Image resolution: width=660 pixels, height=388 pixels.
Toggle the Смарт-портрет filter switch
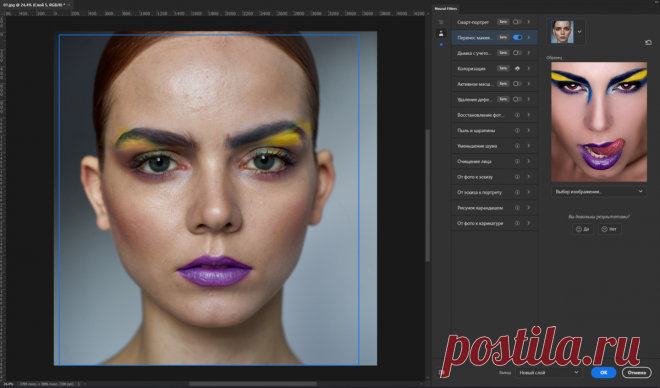pyautogui.click(x=517, y=22)
